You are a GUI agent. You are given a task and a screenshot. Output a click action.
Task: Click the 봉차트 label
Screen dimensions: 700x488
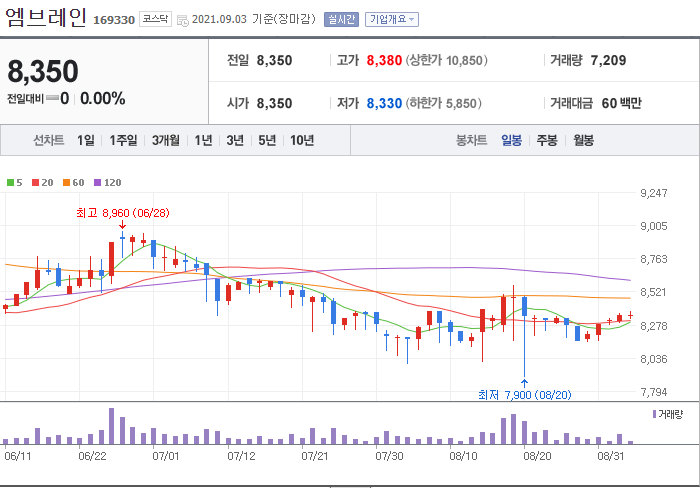tap(471, 140)
